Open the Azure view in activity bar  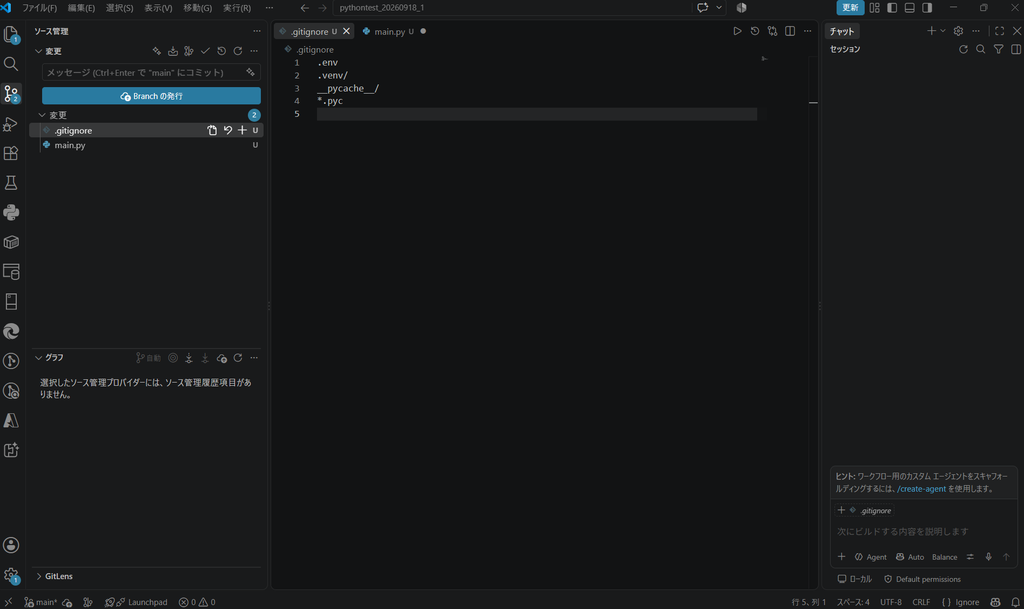tap(11, 420)
